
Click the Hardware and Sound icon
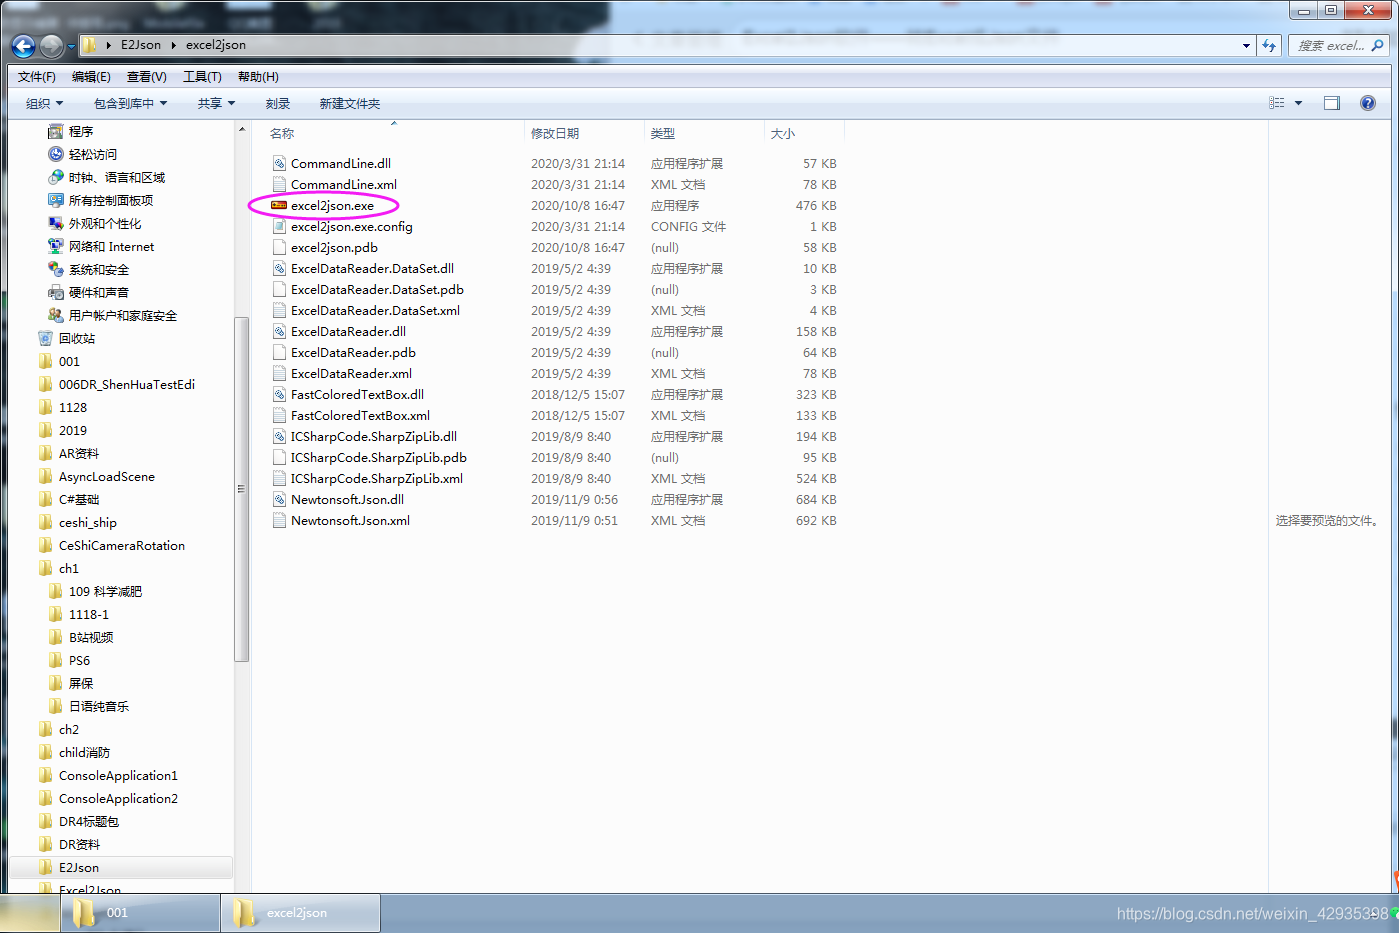[x=56, y=292]
